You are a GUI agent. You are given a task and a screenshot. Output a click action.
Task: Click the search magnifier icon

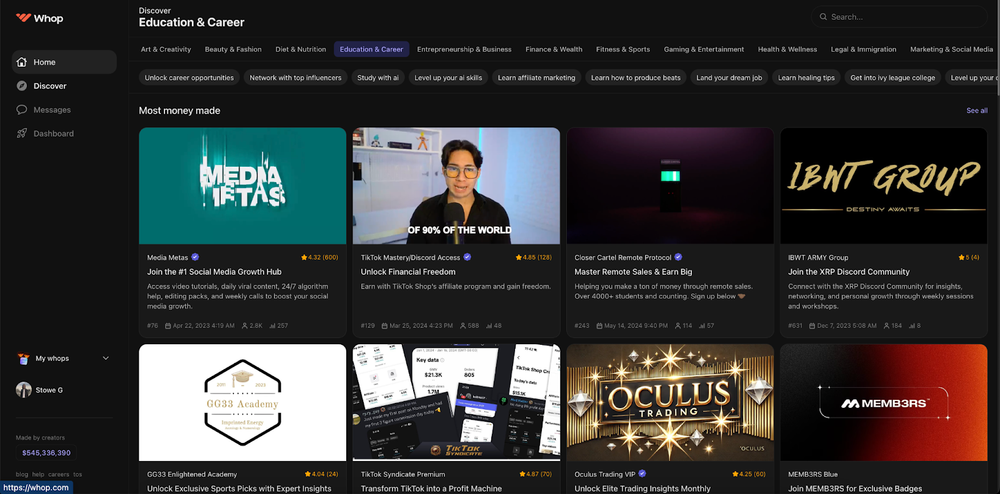pos(823,17)
